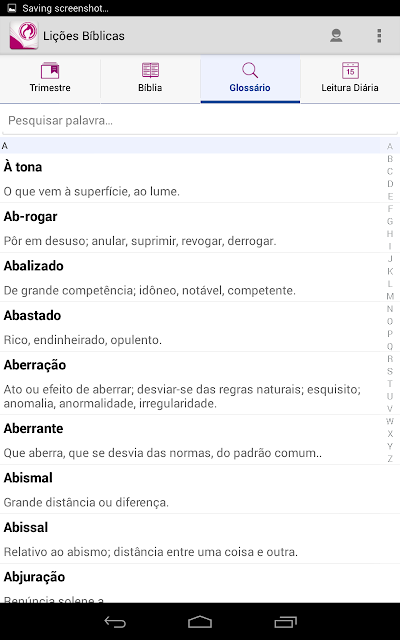Tap the Trimestre bookmark icon

coord(50,71)
